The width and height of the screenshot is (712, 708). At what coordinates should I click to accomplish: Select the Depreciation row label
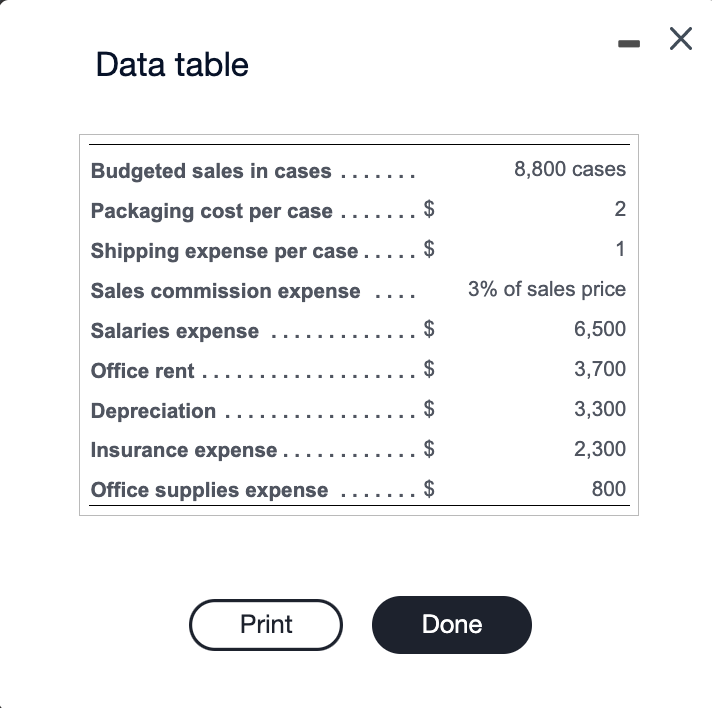click(x=153, y=411)
